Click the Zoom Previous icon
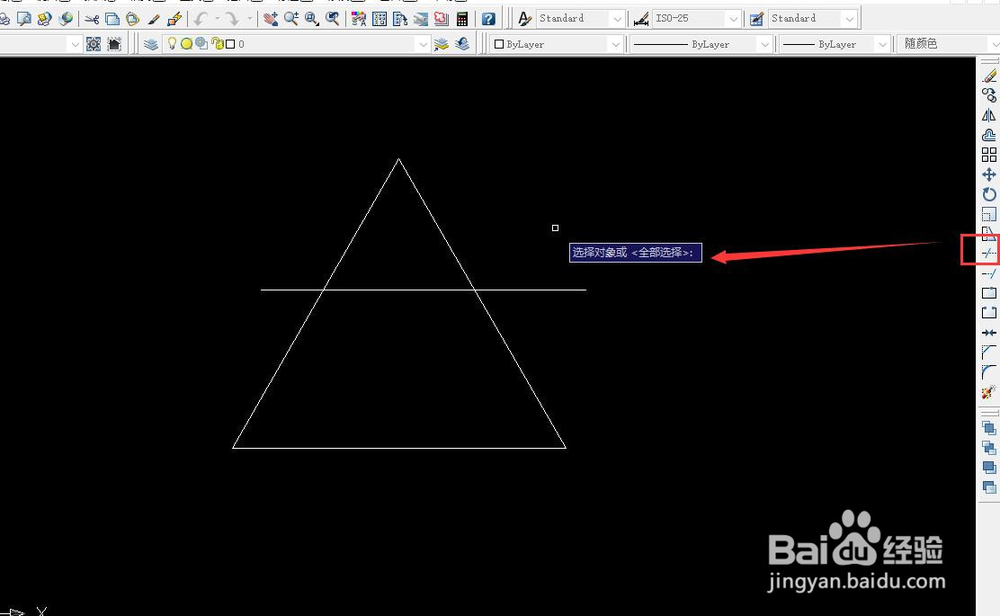The height and width of the screenshot is (616, 1000). 332,18
